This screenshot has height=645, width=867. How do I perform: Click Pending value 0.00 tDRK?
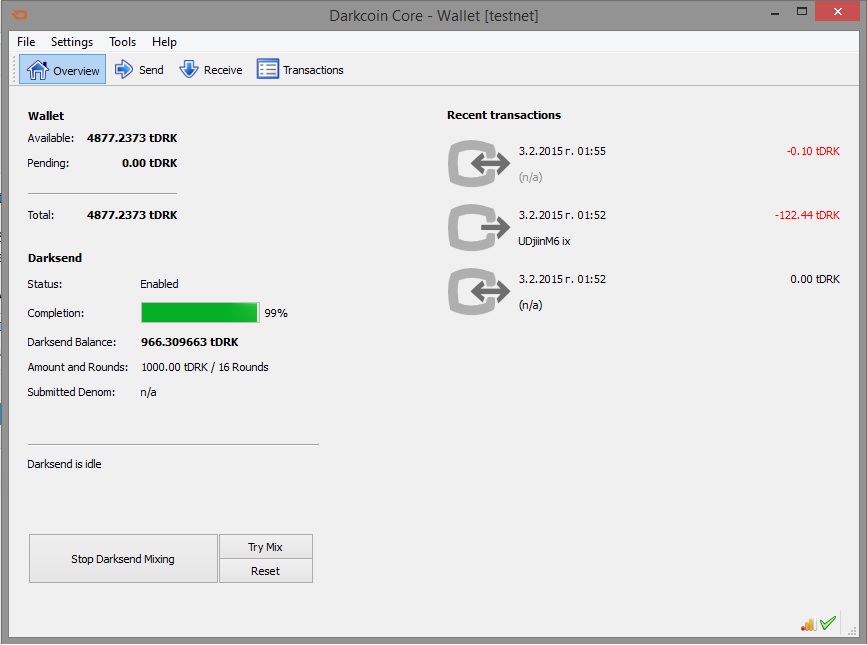(149, 163)
